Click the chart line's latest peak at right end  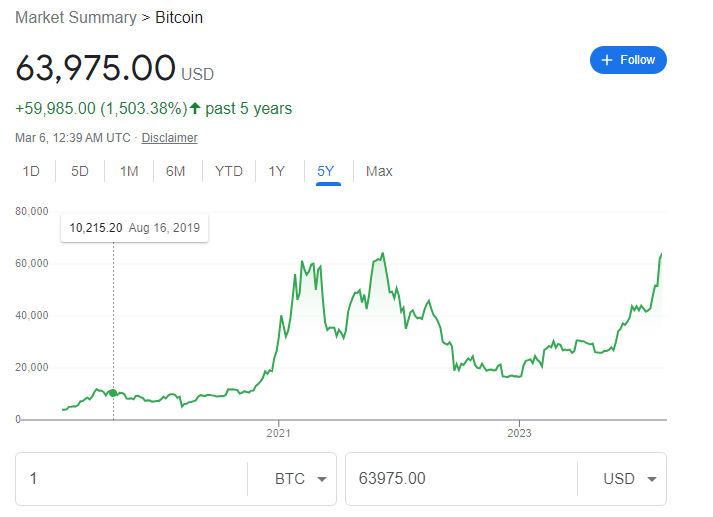[661, 254]
